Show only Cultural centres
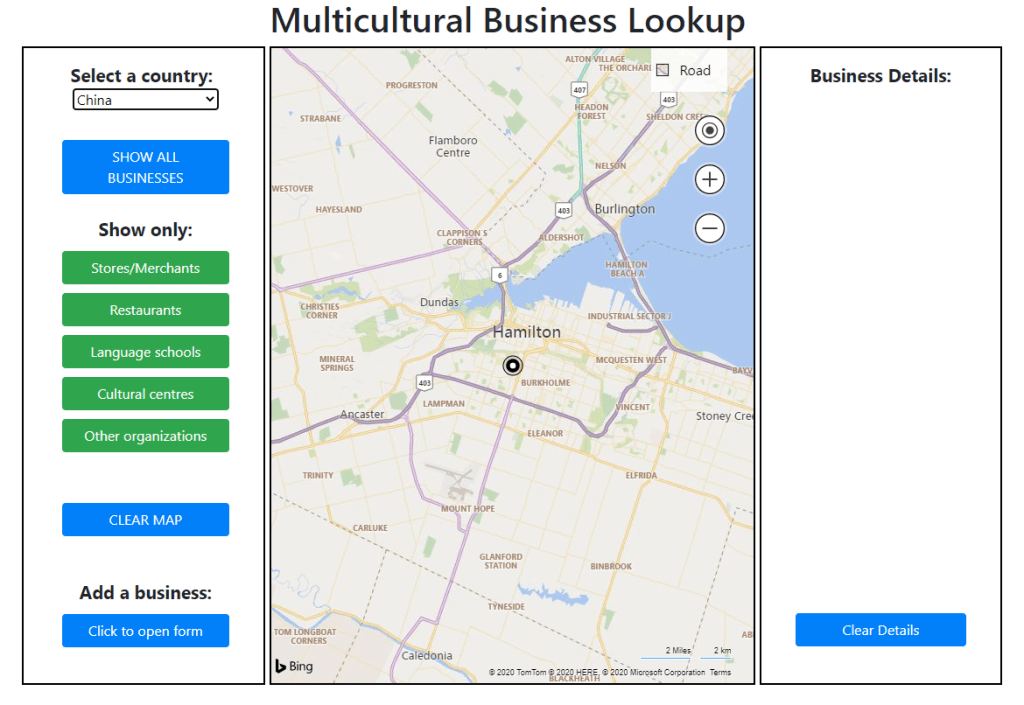Screen dimensions: 1024x705 coord(146,394)
